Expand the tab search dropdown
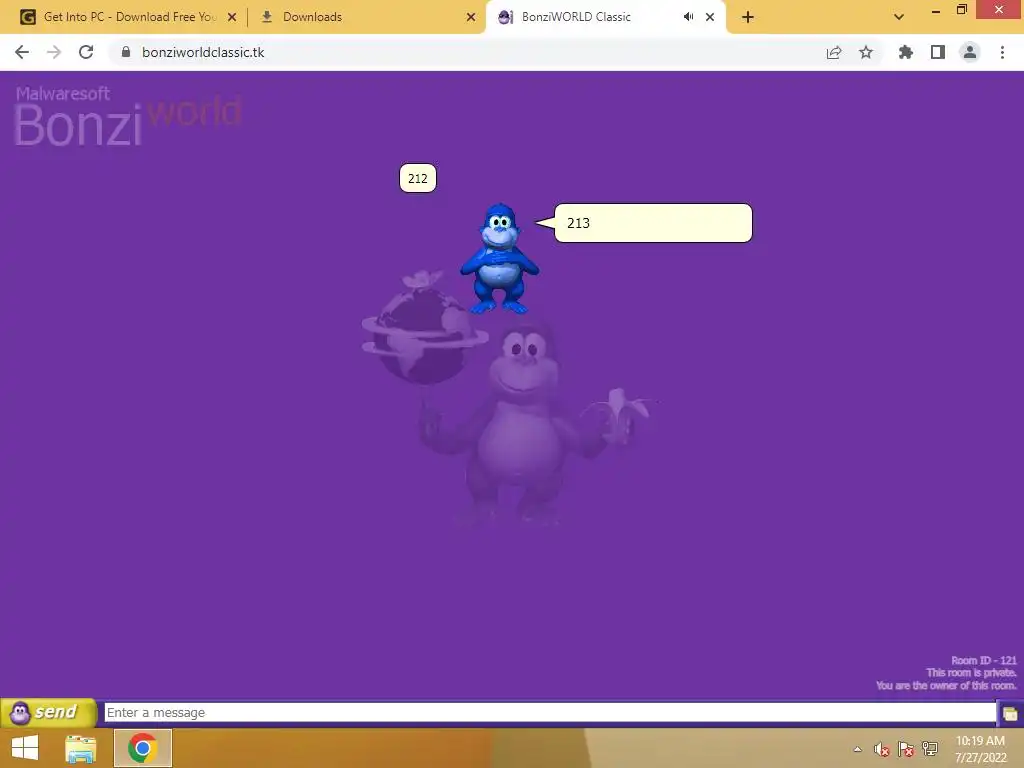The height and width of the screenshot is (768, 1024). (x=899, y=17)
